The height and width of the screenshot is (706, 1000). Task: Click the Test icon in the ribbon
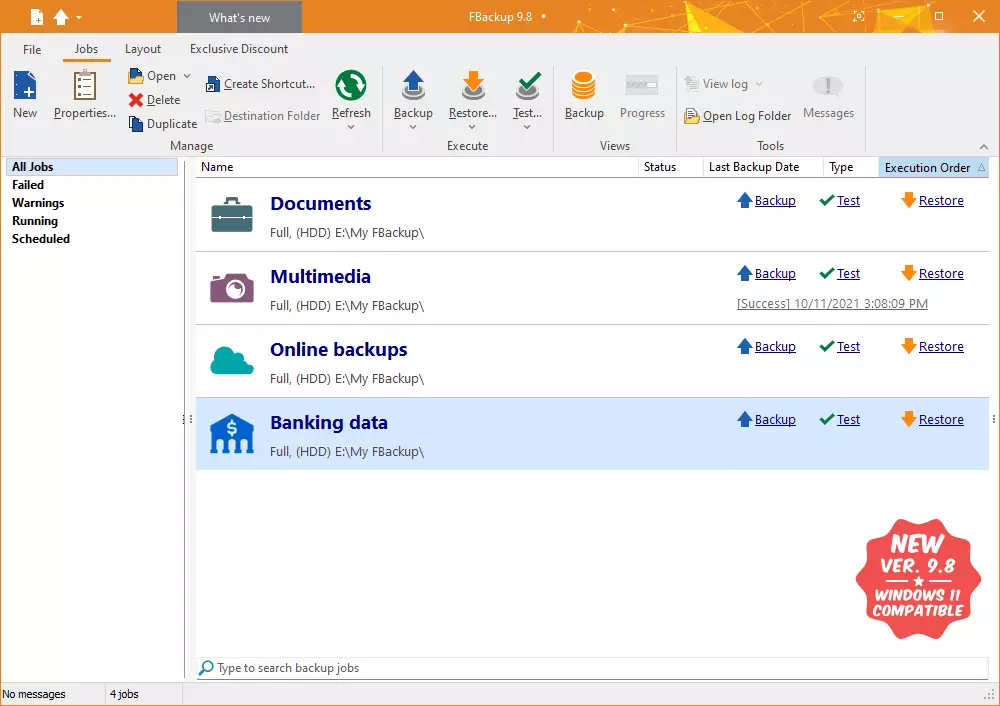[x=527, y=85]
